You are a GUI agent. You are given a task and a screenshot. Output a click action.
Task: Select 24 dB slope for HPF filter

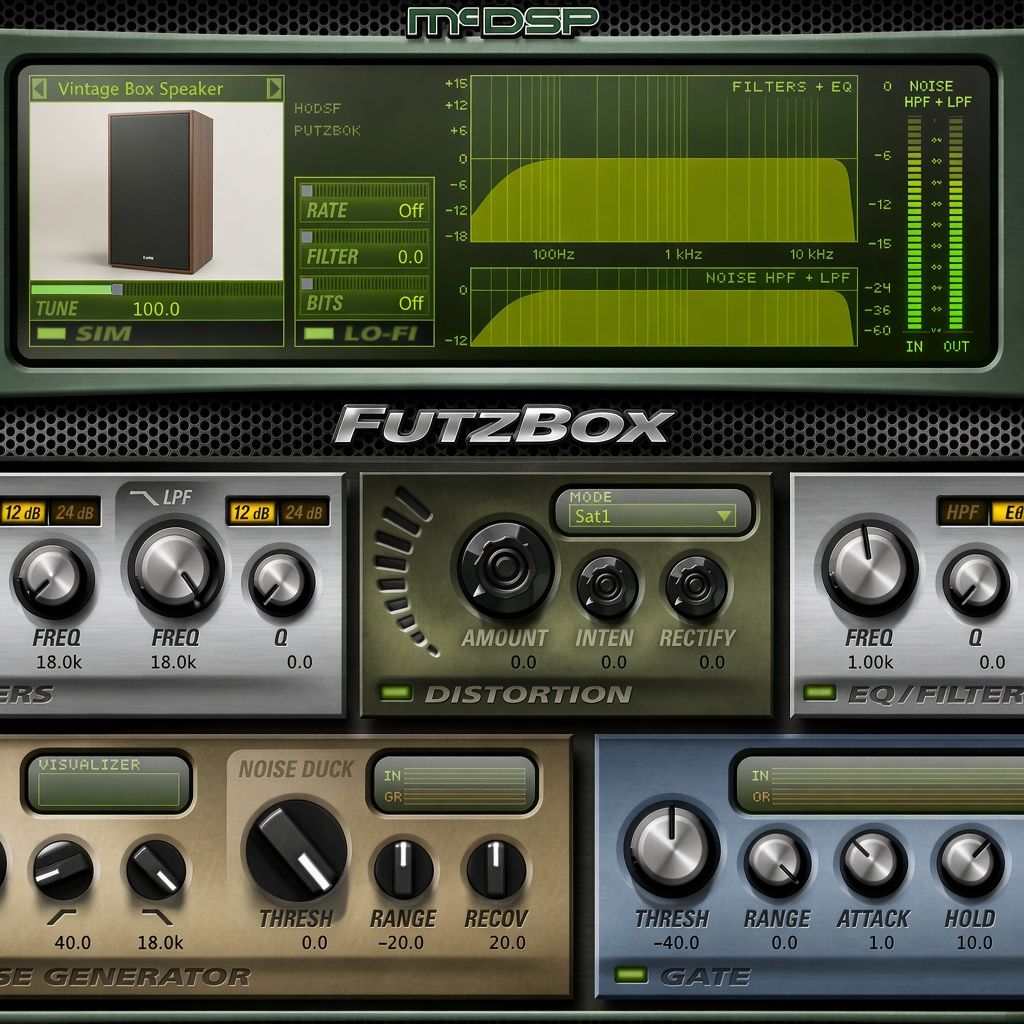tap(74, 513)
